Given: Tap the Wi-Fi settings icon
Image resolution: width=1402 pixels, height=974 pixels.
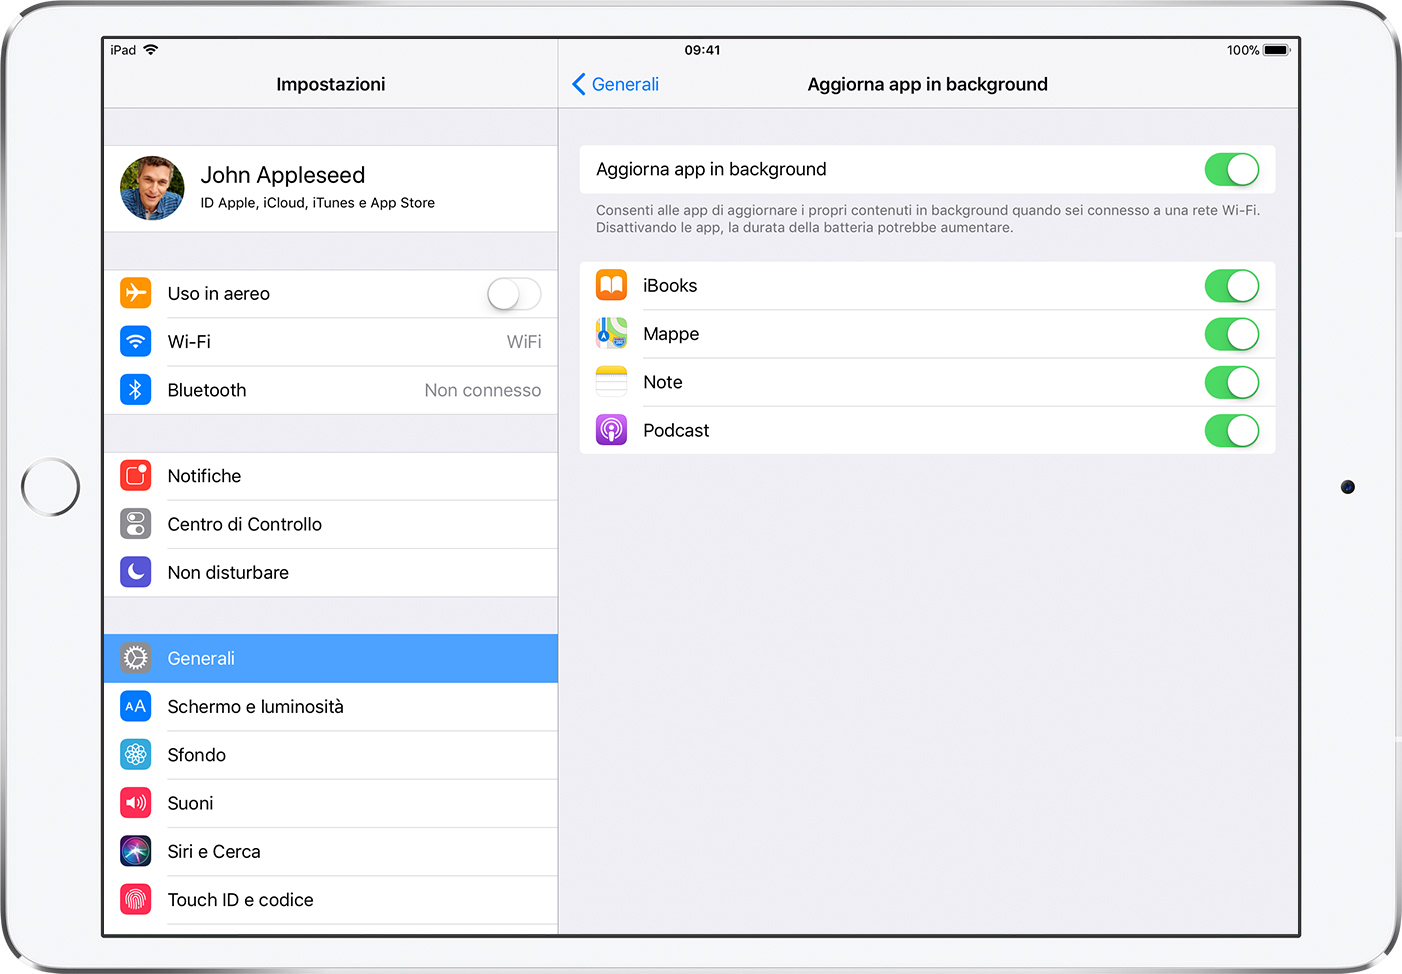Looking at the screenshot, I should point(136,341).
